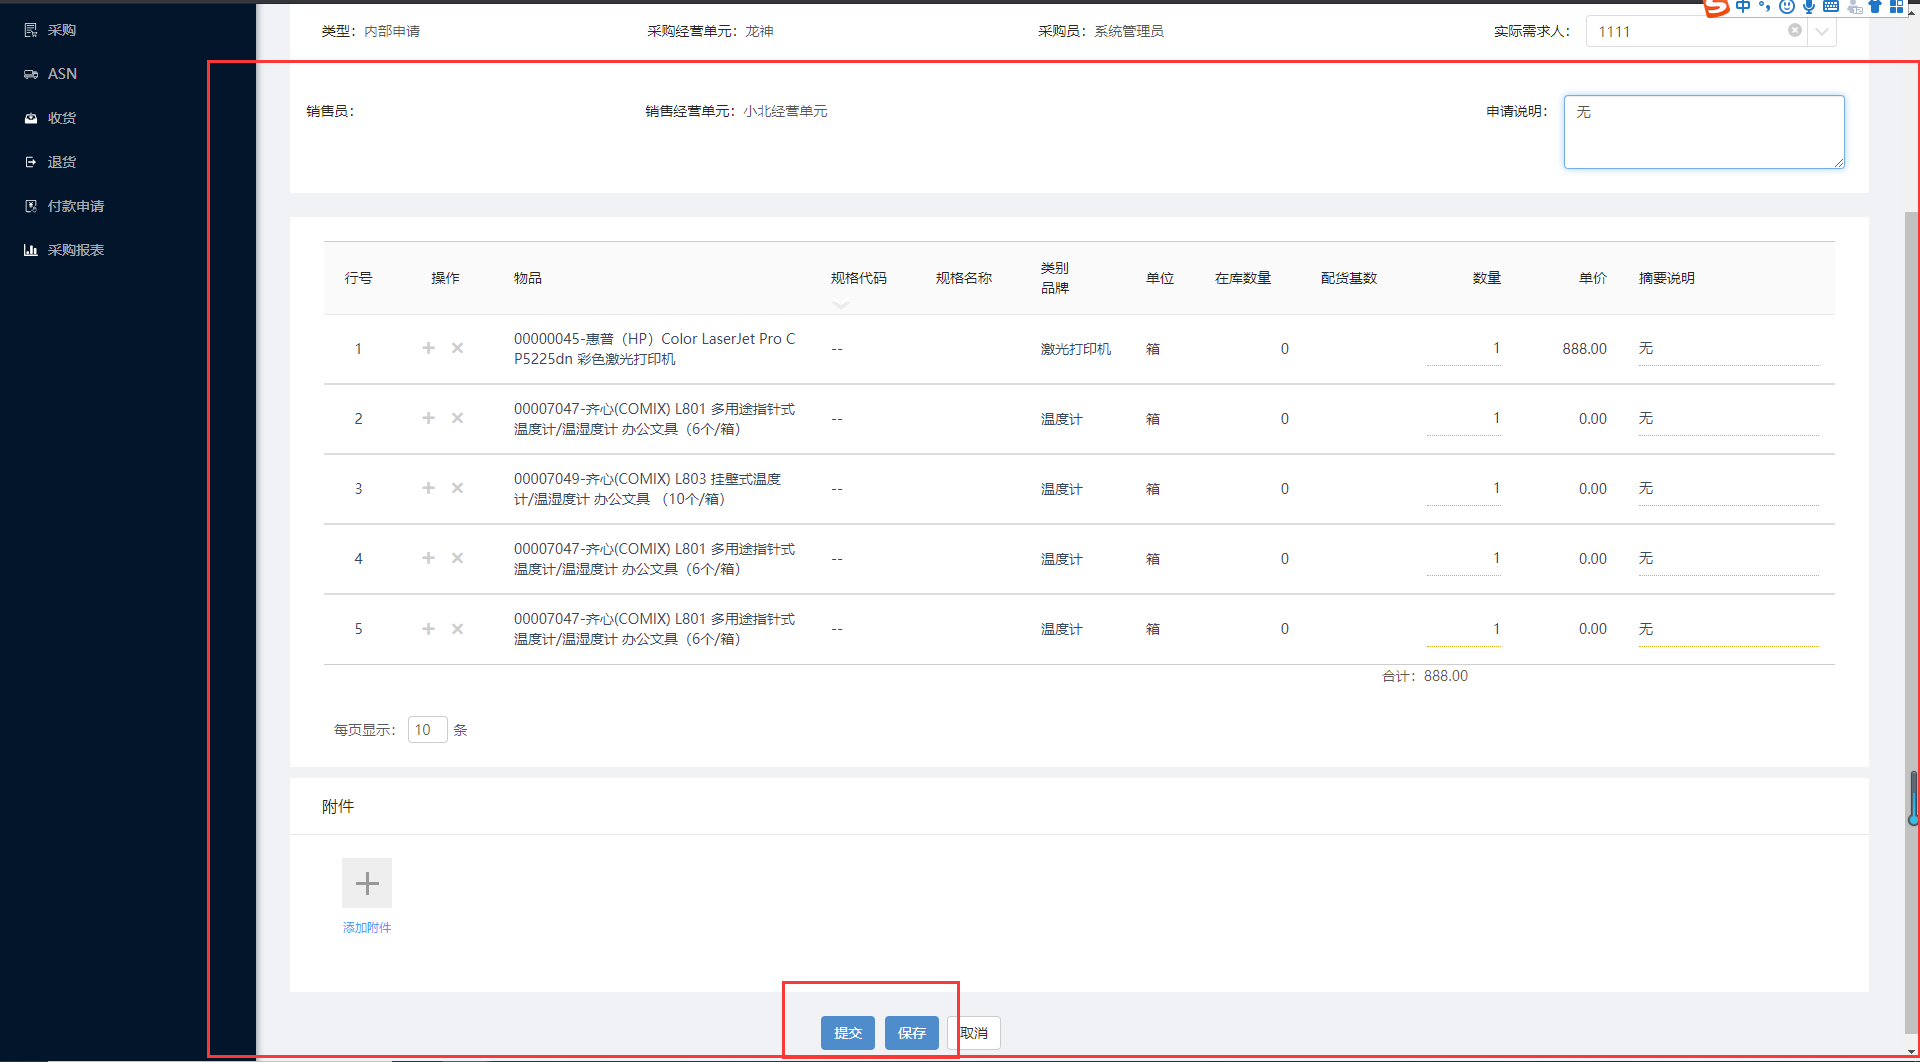
Task: Click the 单价 column header
Action: click(x=1593, y=278)
